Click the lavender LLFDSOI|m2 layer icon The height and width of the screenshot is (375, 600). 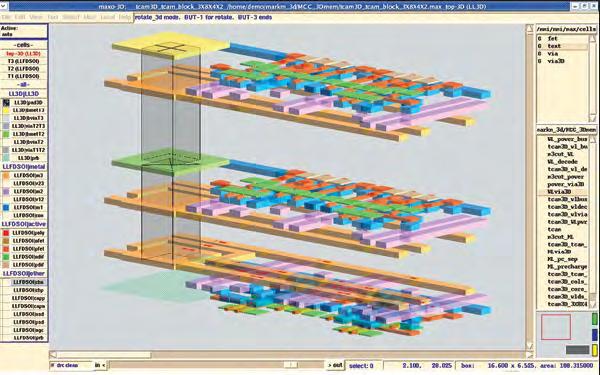pyautogui.click(x=6, y=191)
